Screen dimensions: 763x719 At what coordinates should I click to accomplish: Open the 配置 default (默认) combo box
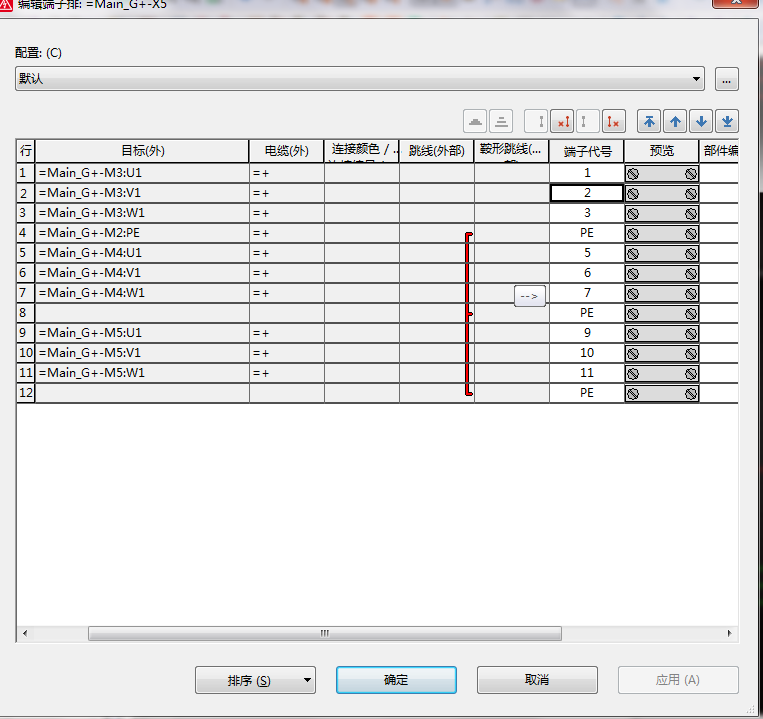coord(360,78)
